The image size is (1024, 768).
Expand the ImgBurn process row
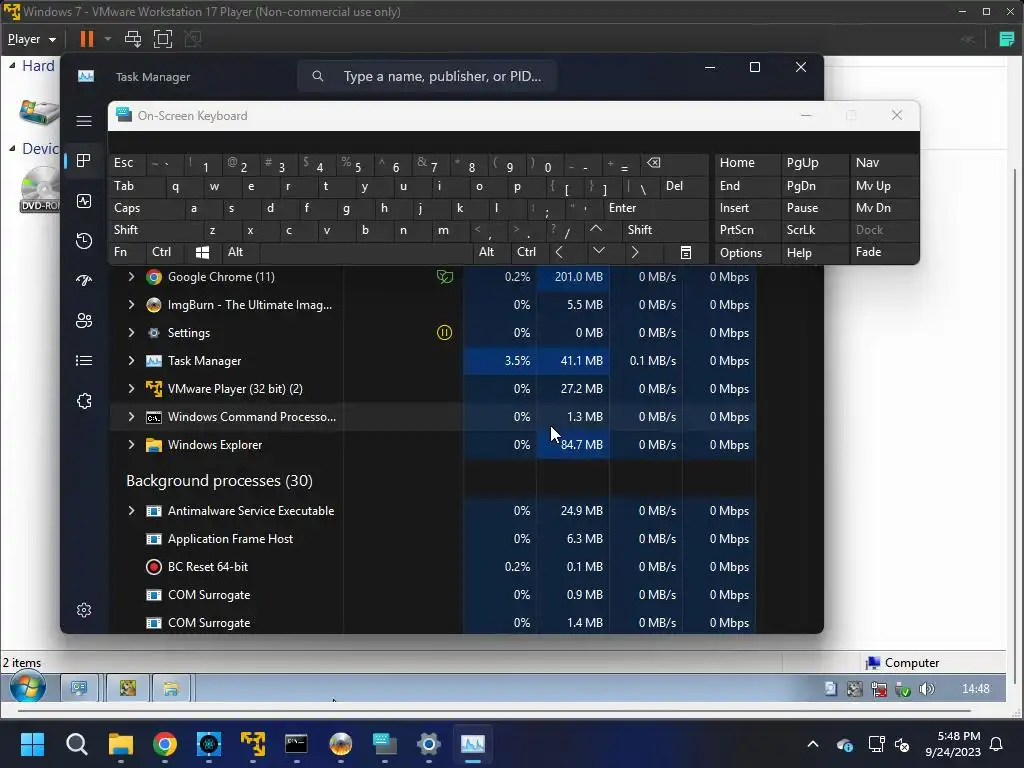tap(131, 305)
